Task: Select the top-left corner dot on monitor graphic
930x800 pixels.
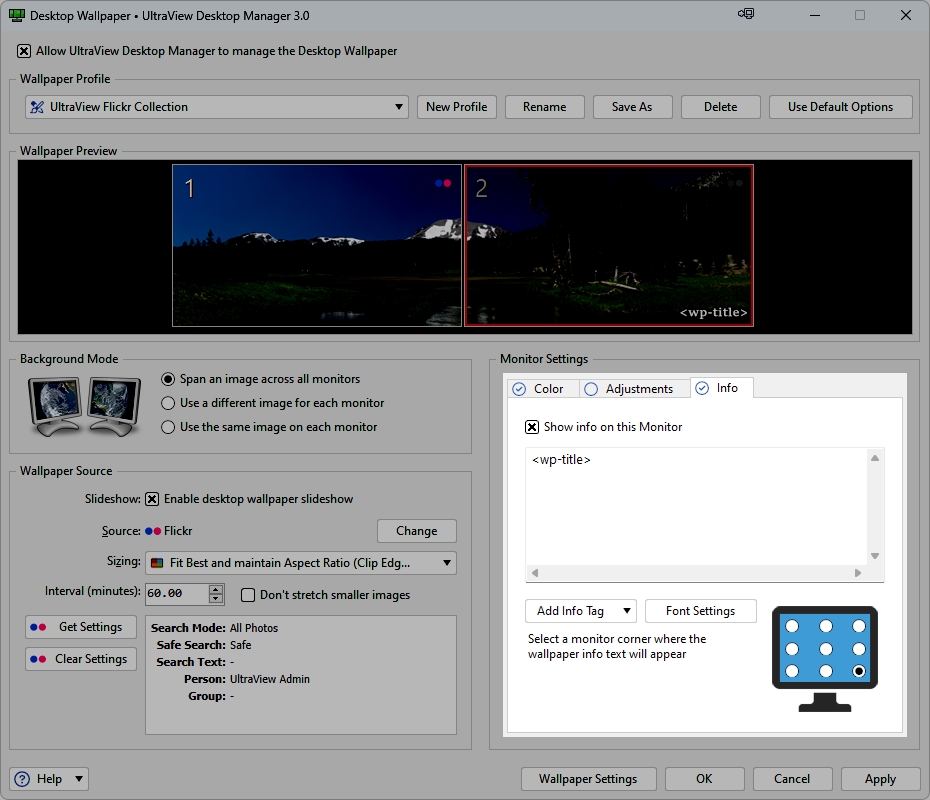Action: (x=792, y=626)
